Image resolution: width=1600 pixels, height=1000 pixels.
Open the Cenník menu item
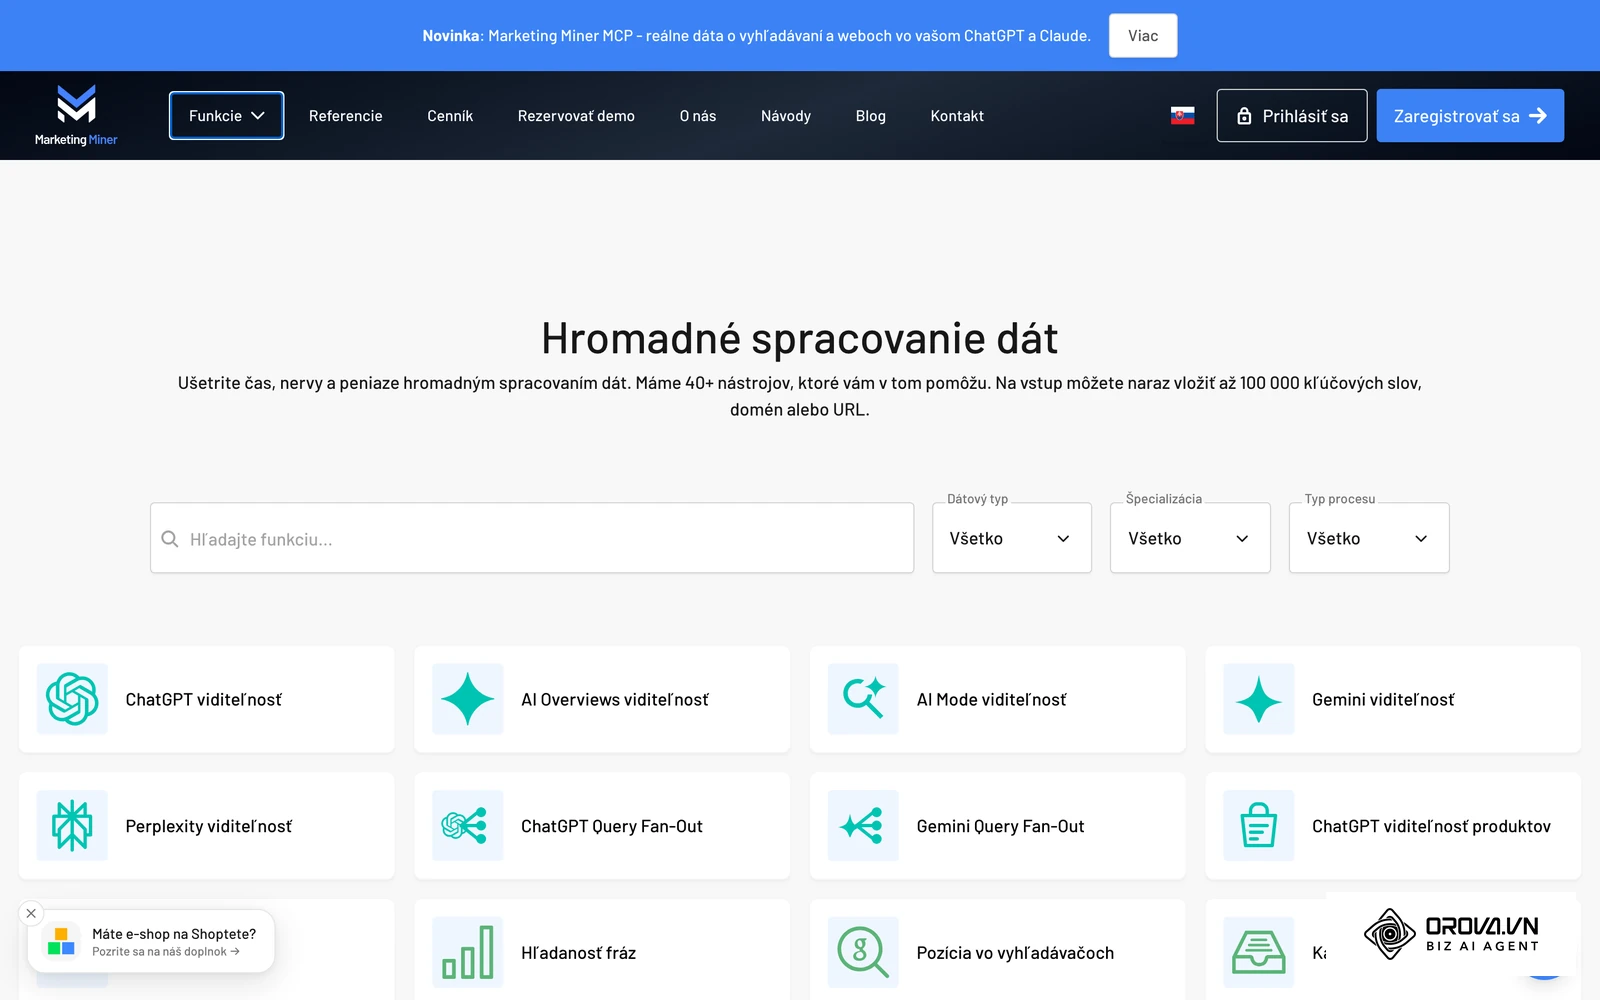pos(450,116)
